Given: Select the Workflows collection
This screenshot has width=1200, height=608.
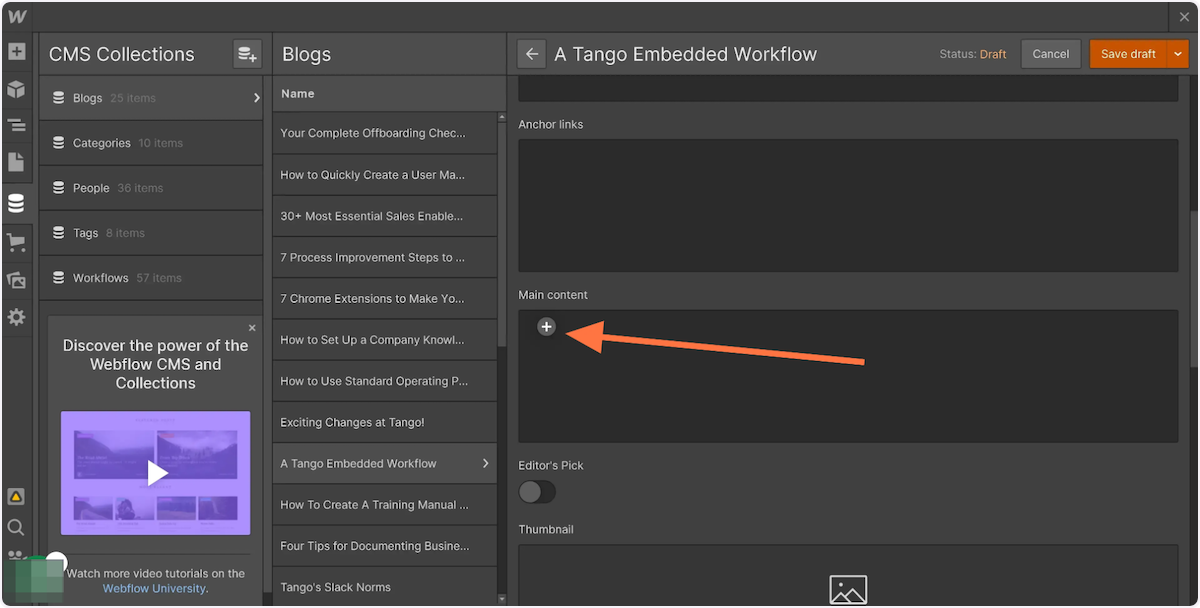Looking at the screenshot, I should [x=151, y=278].
